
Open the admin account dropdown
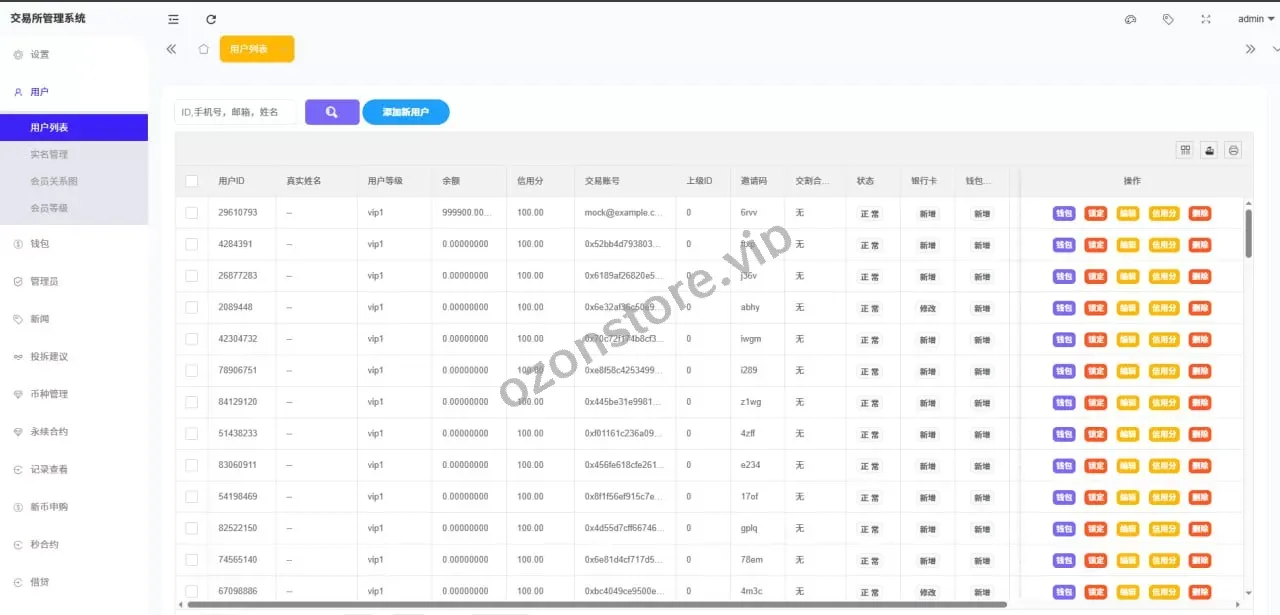[1256, 19]
